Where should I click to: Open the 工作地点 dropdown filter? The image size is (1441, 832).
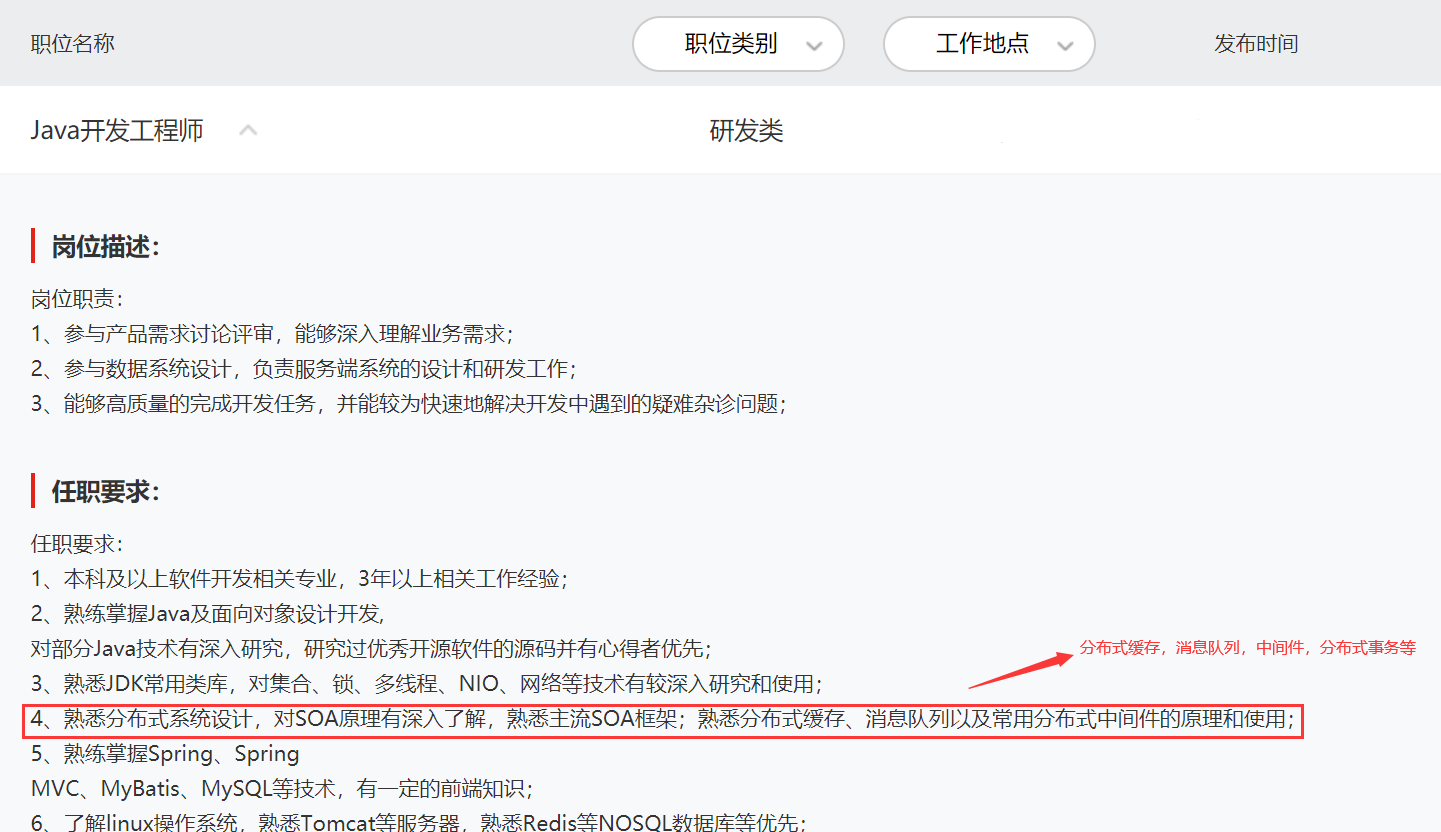click(x=989, y=44)
